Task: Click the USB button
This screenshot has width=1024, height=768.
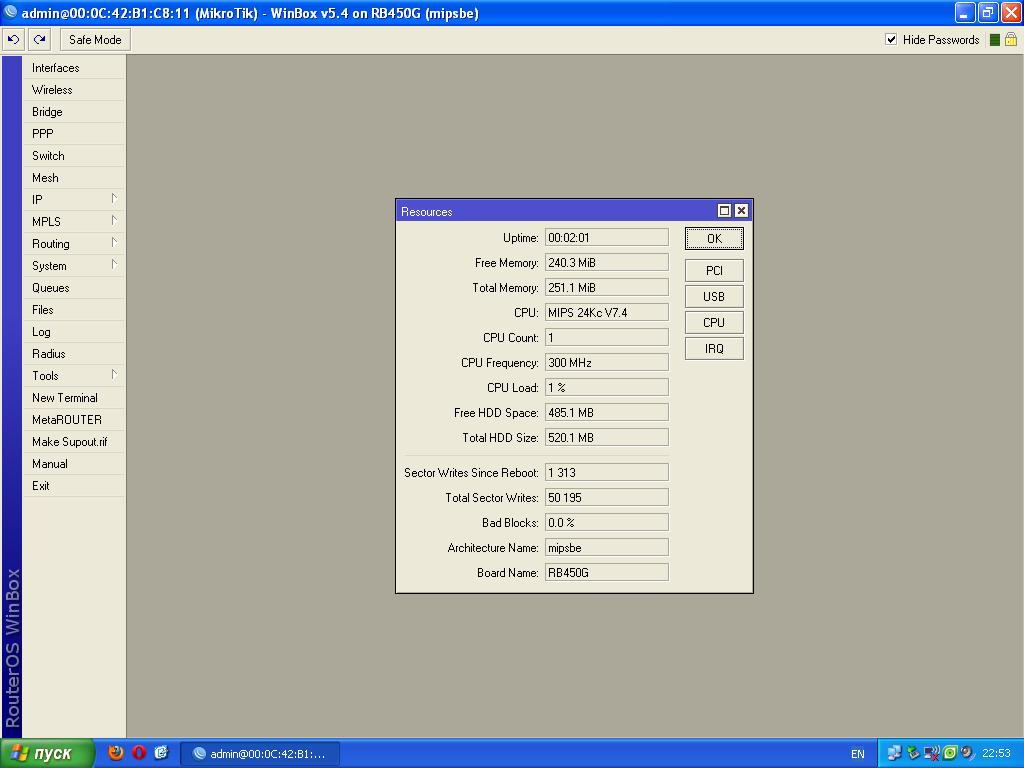Action: 714,296
